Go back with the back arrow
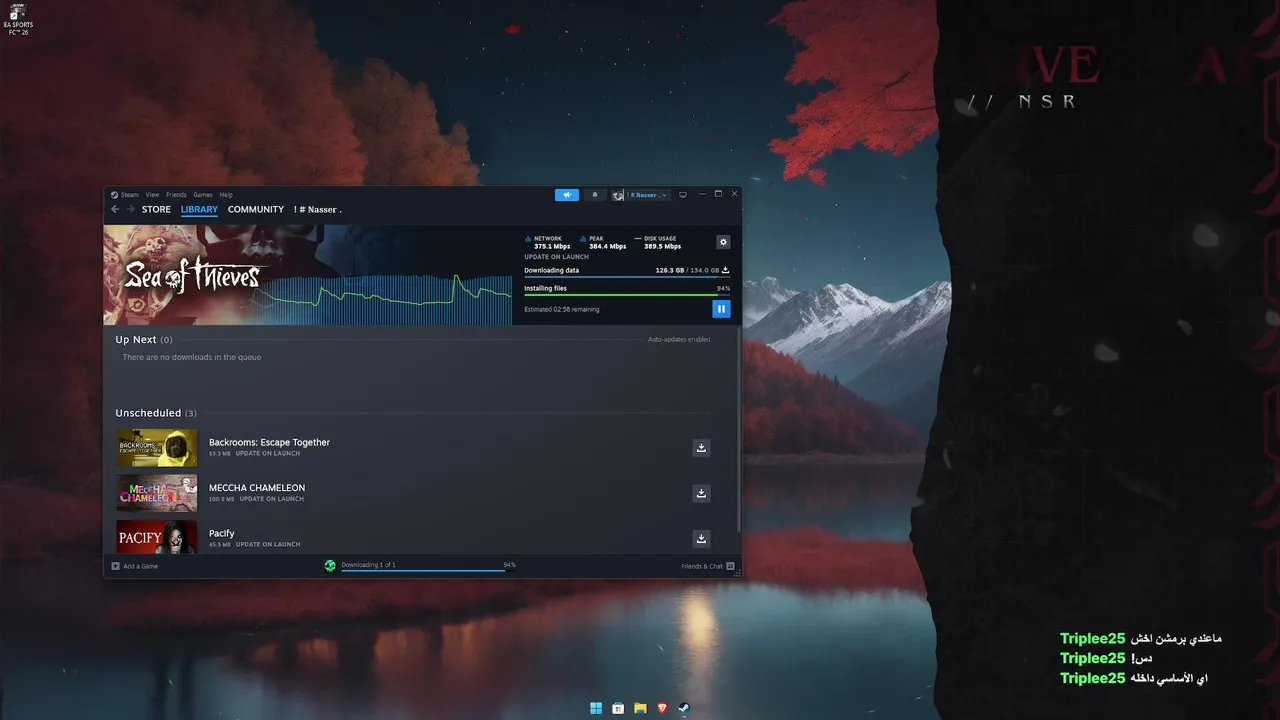 (115, 210)
